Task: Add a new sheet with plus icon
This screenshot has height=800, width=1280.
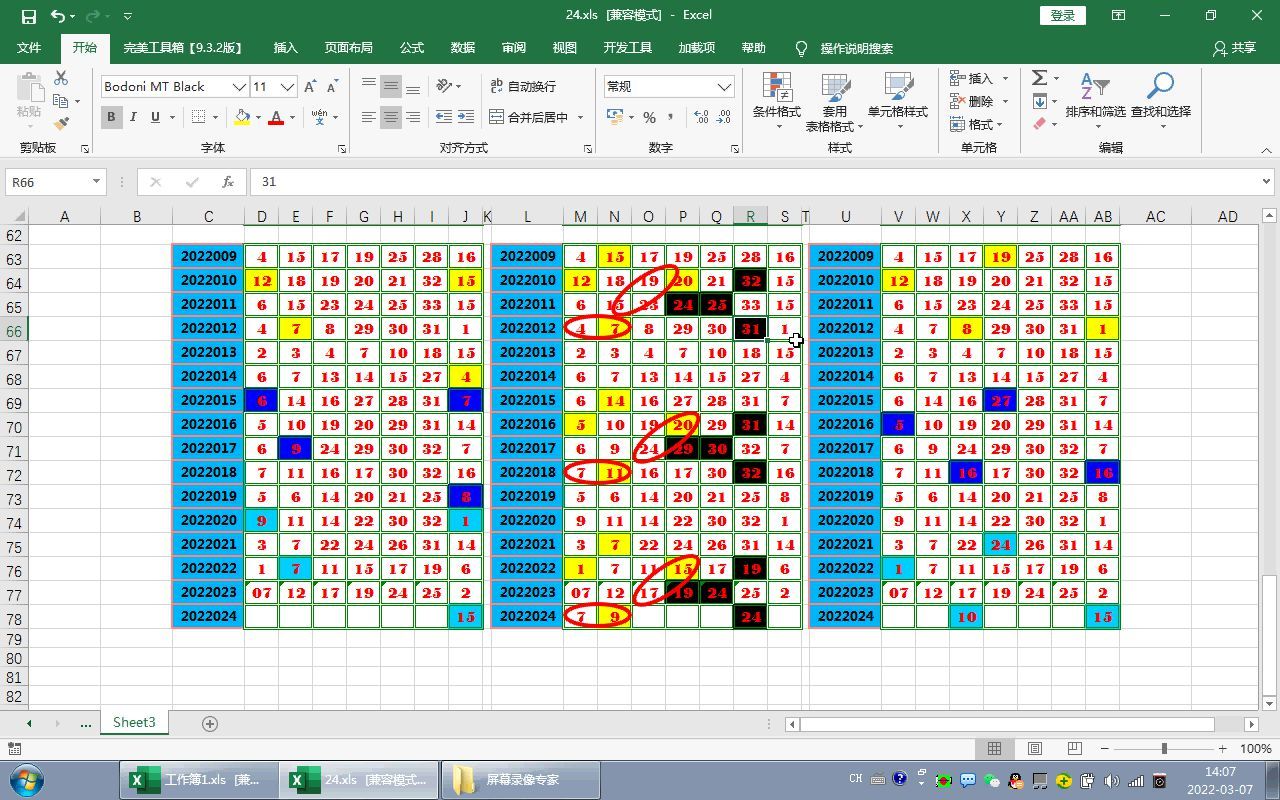Action: [210, 723]
